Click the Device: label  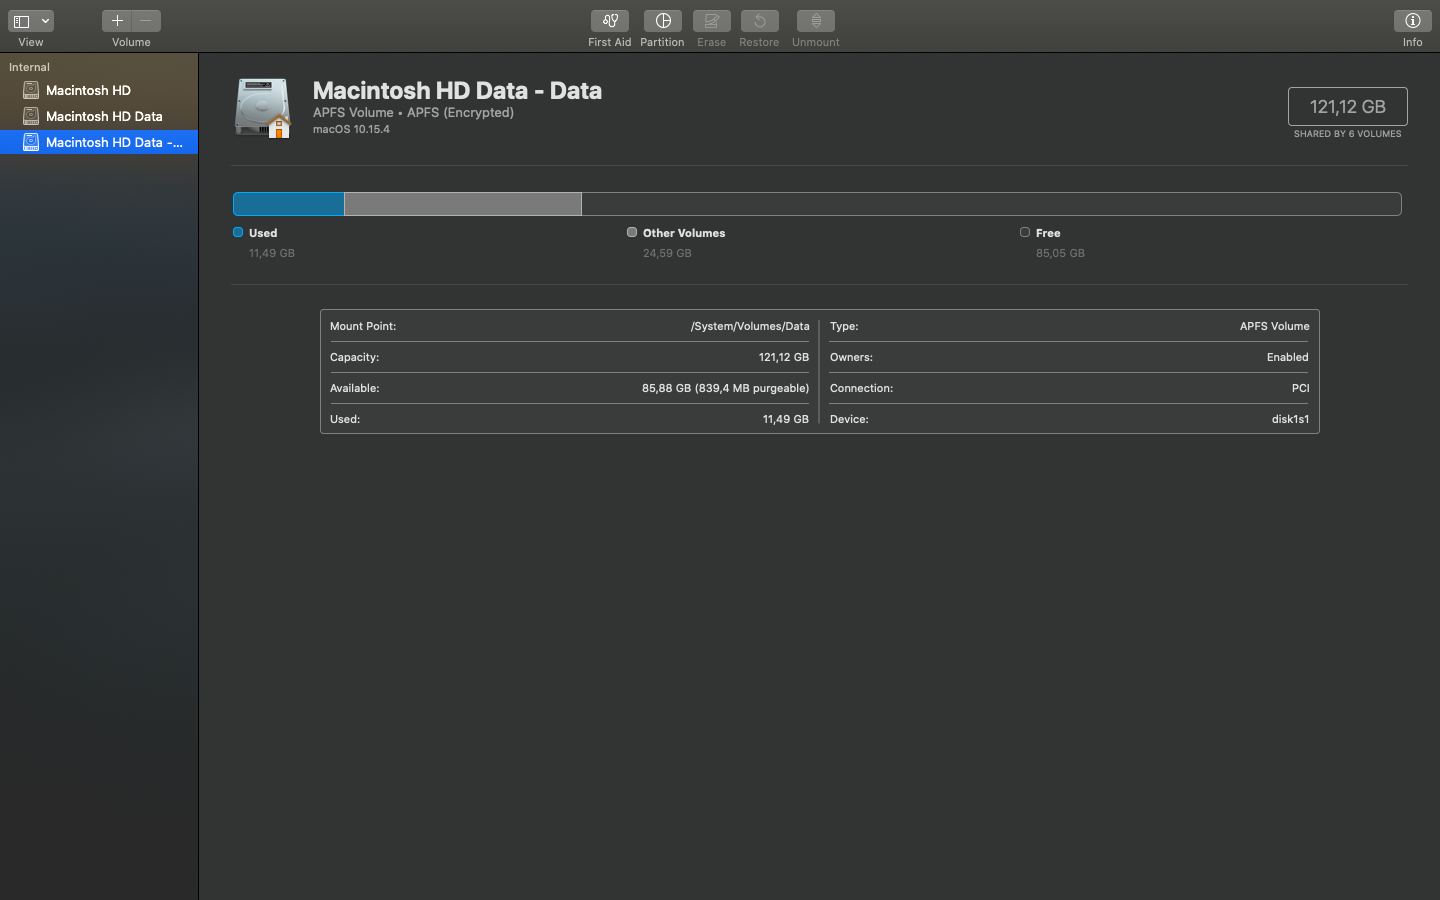[849, 419]
